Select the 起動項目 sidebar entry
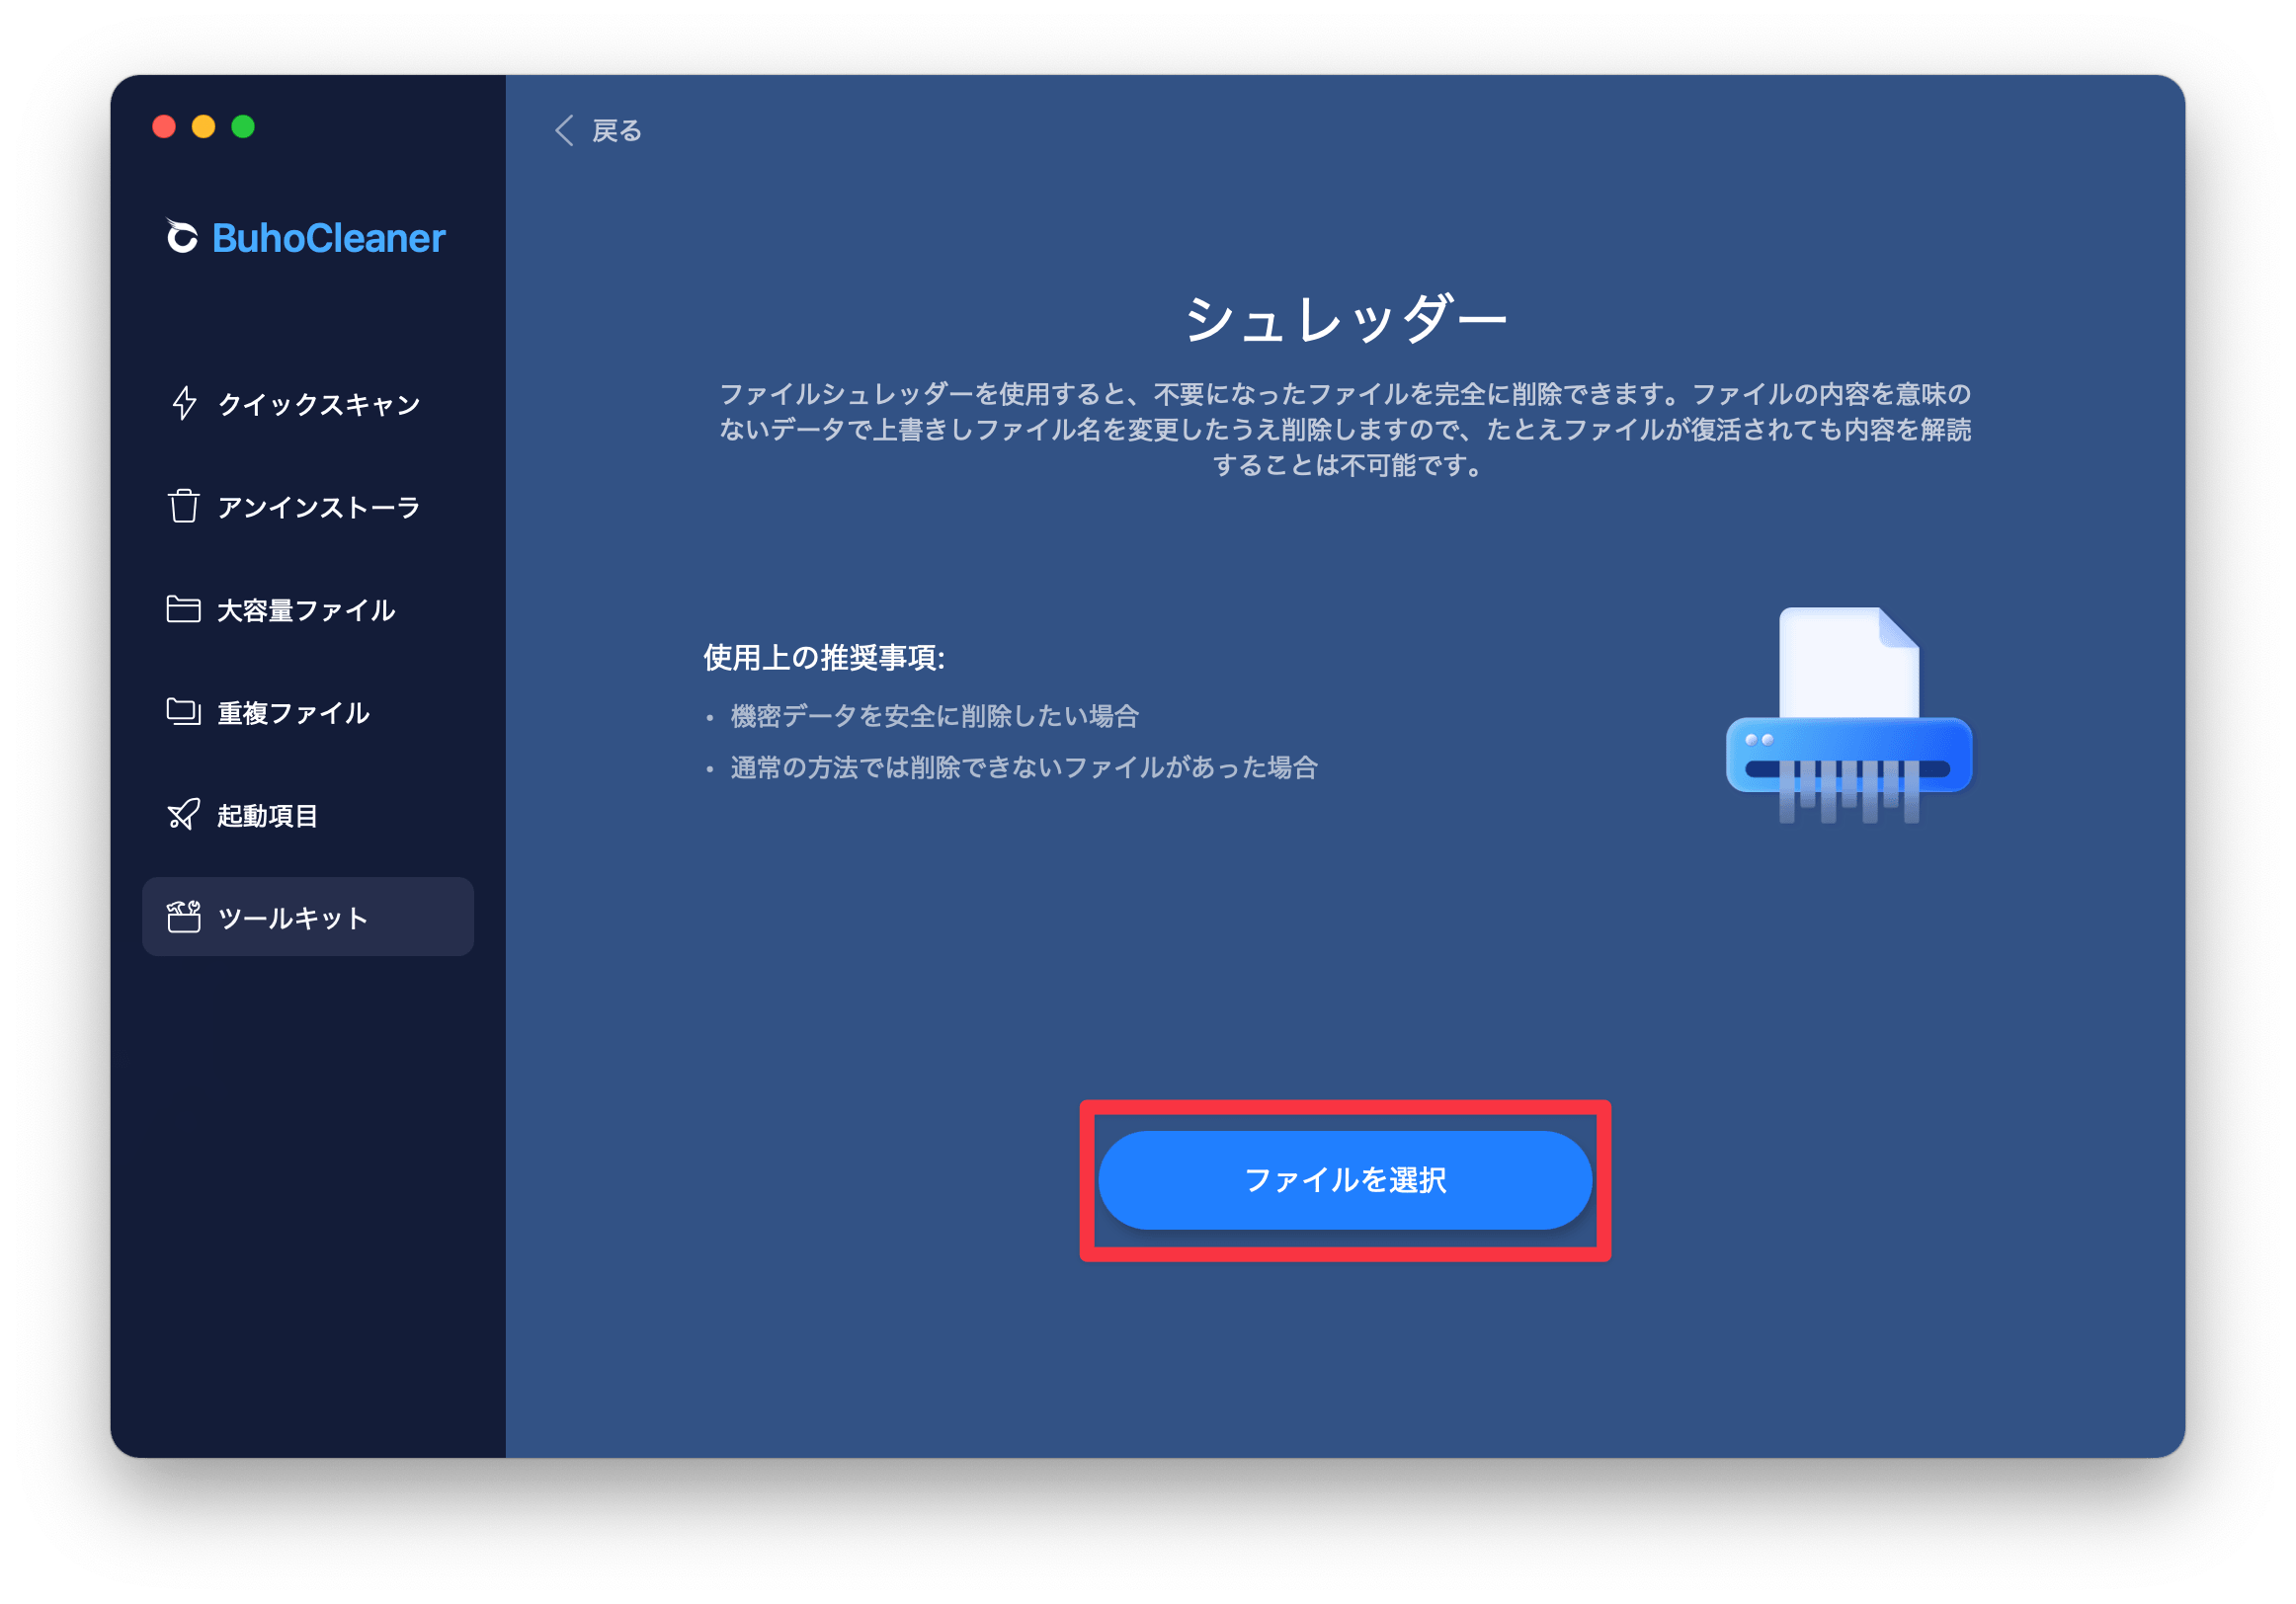 pyautogui.click(x=308, y=815)
